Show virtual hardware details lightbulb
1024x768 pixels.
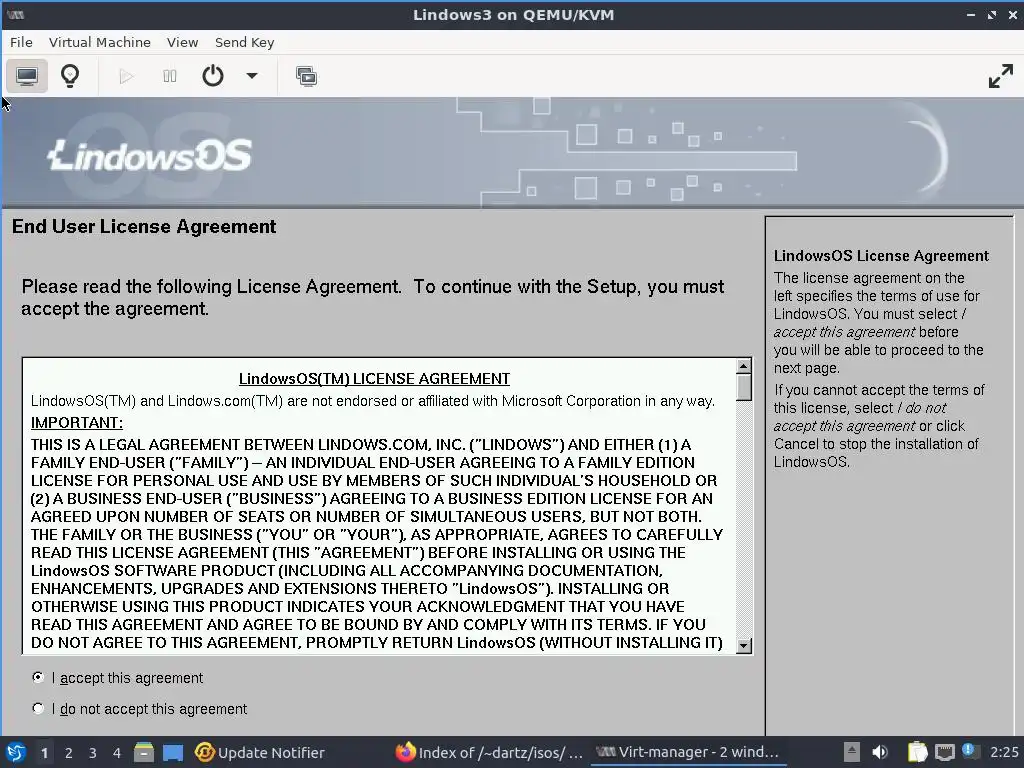pyautogui.click(x=70, y=76)
